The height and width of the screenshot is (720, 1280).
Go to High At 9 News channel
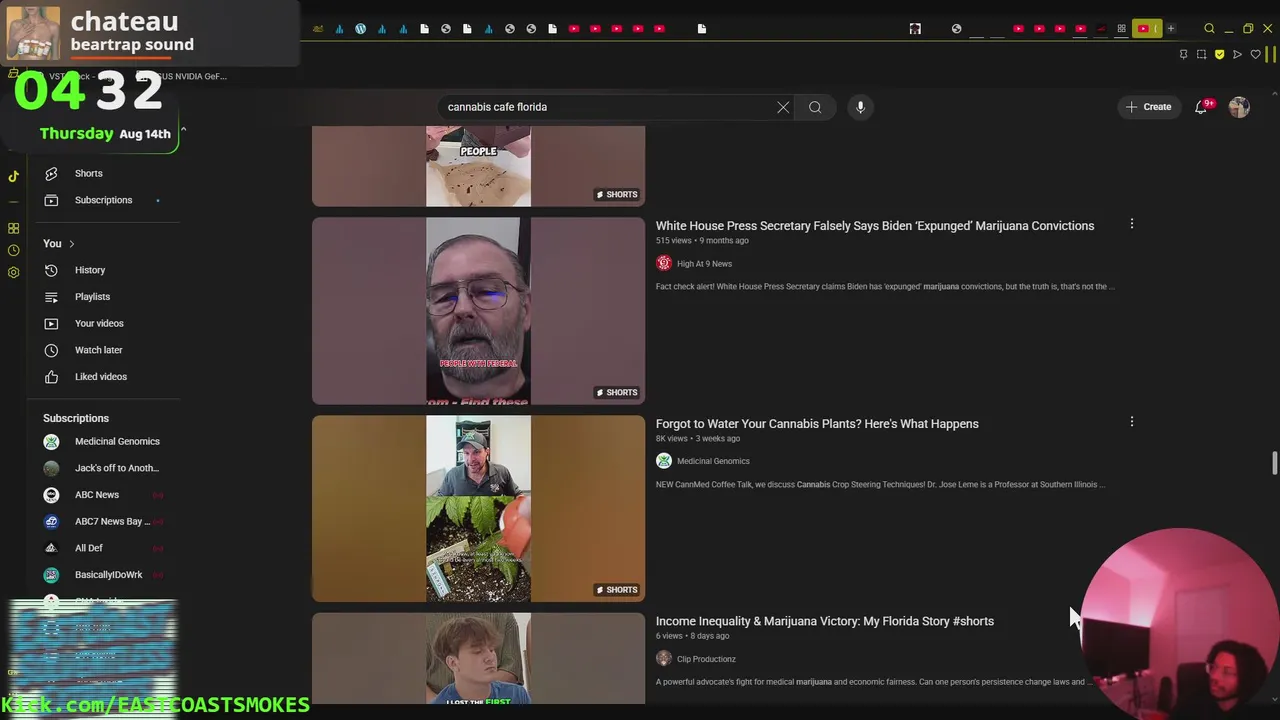(704, 264)
